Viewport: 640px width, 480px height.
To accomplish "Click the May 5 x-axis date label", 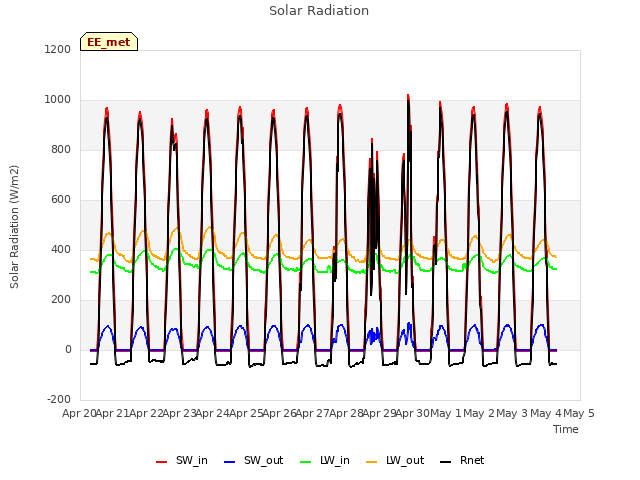I will tap(579, 413).
